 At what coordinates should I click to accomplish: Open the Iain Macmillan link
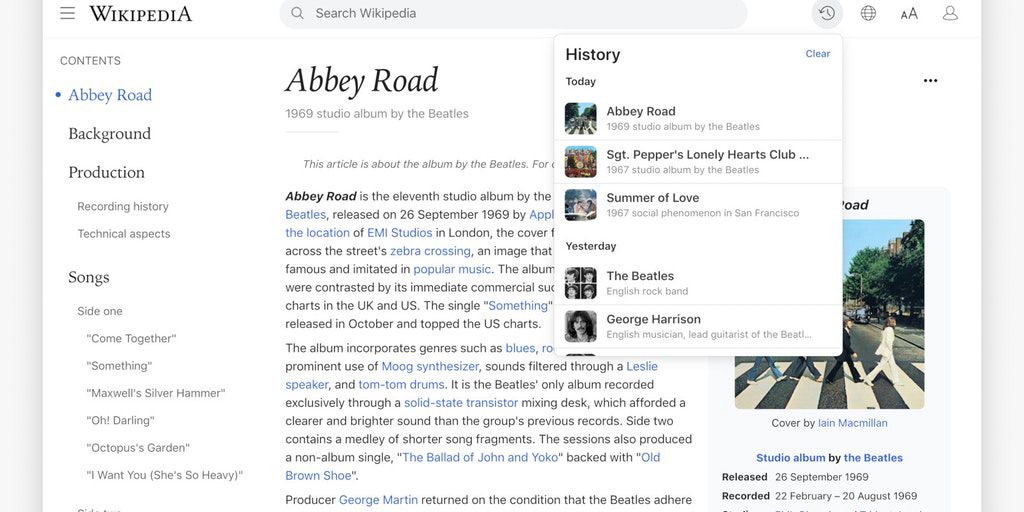tap(852, 423)
